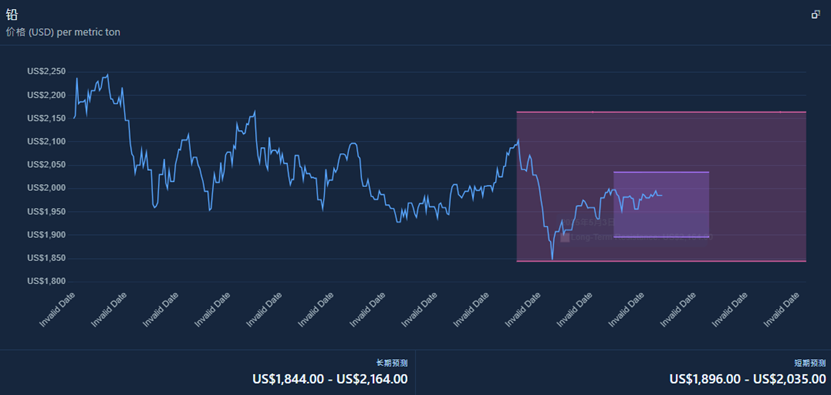Select short-term range US$1,896.00 - US$2,035.00
The image size is (831, 395).
(748, 379)
